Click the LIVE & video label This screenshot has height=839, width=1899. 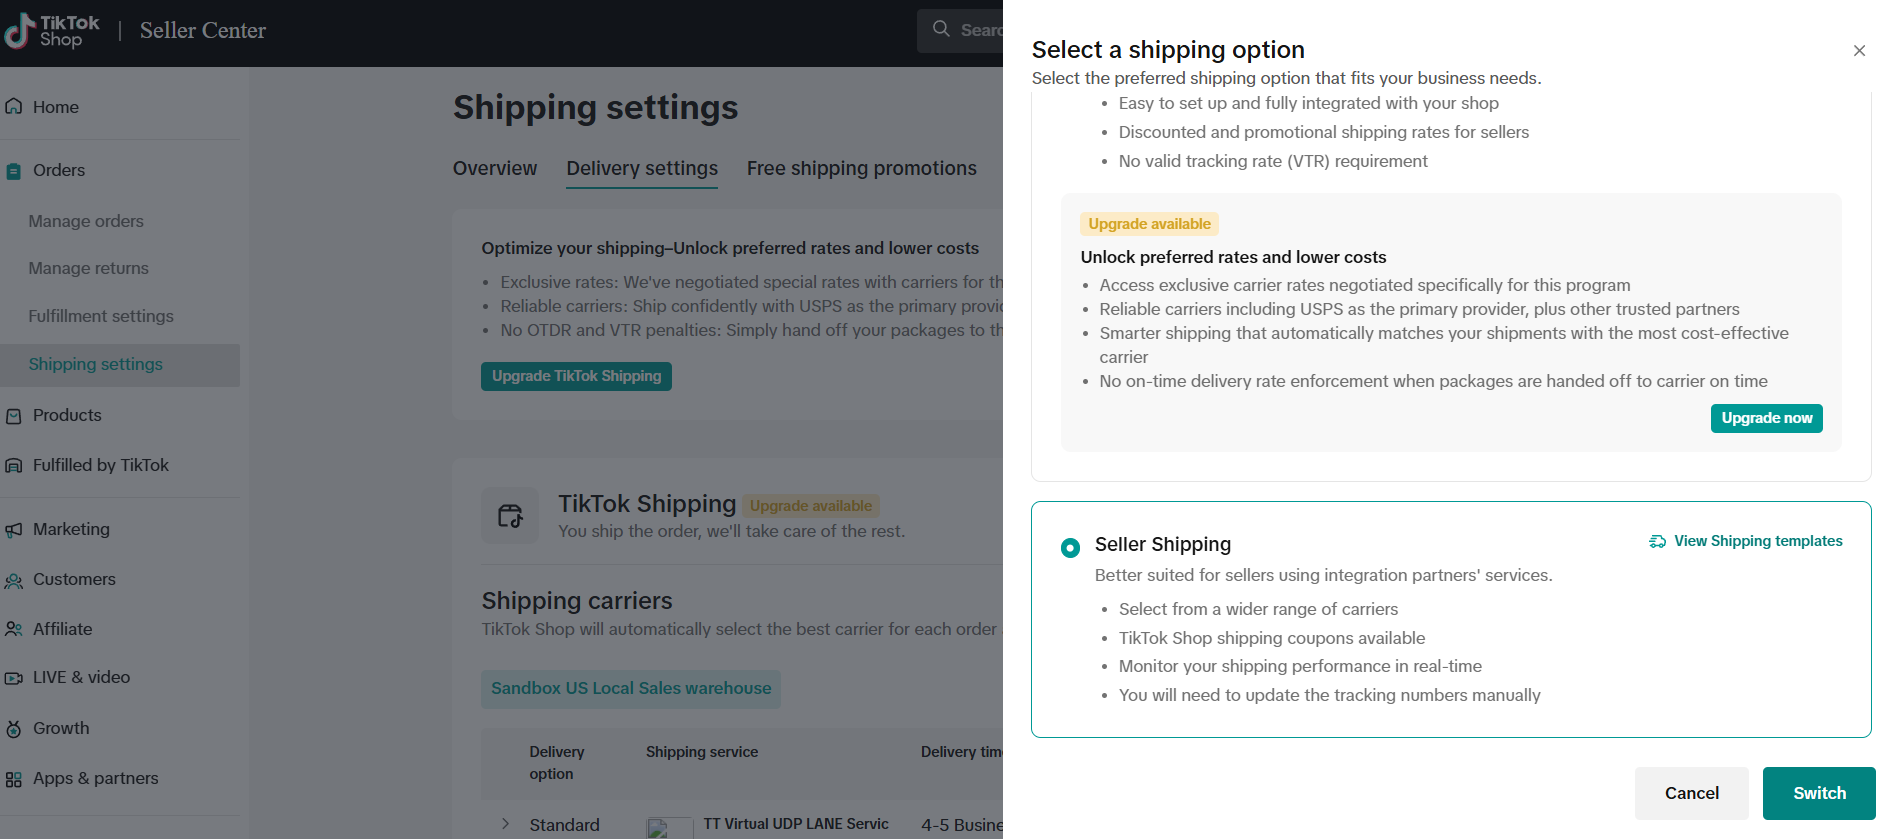81,677
